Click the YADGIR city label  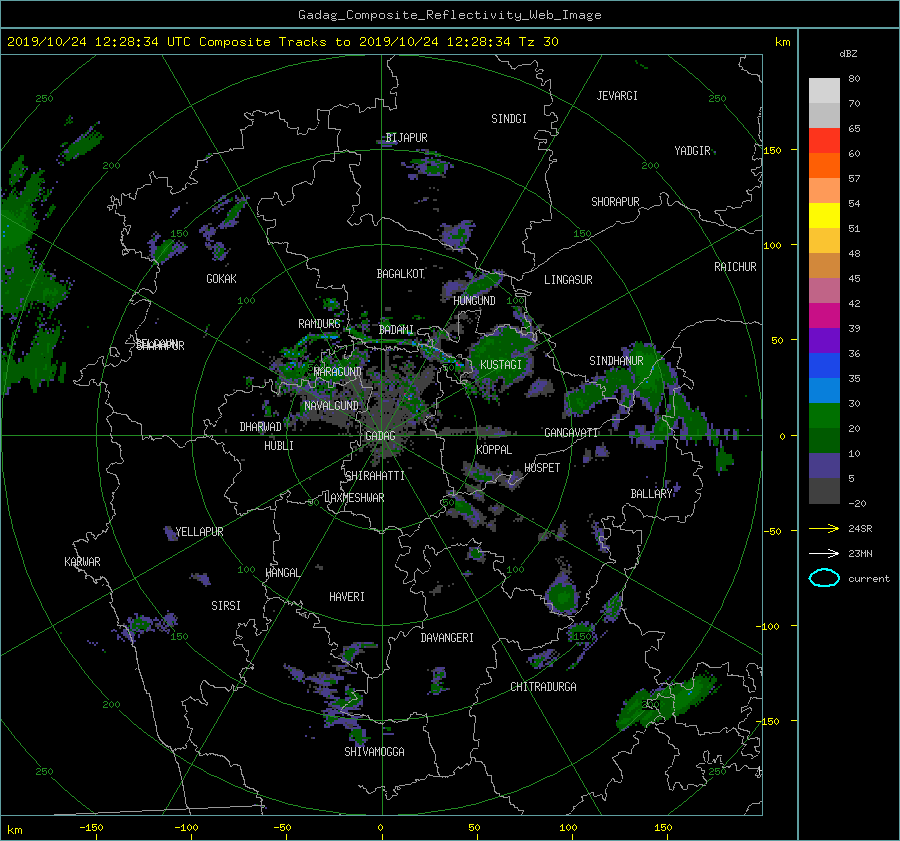pos(692,151)
